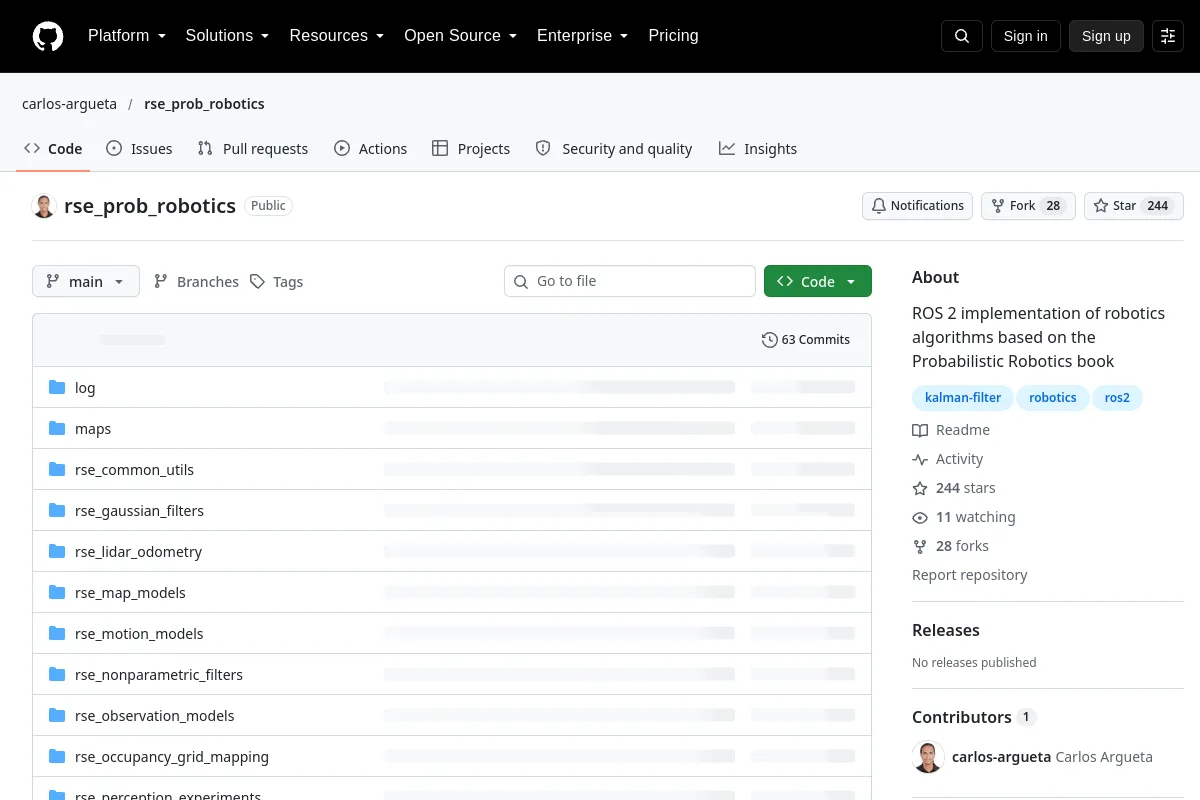Fork the rse_prob_robotics repository

pos(1028,206)
